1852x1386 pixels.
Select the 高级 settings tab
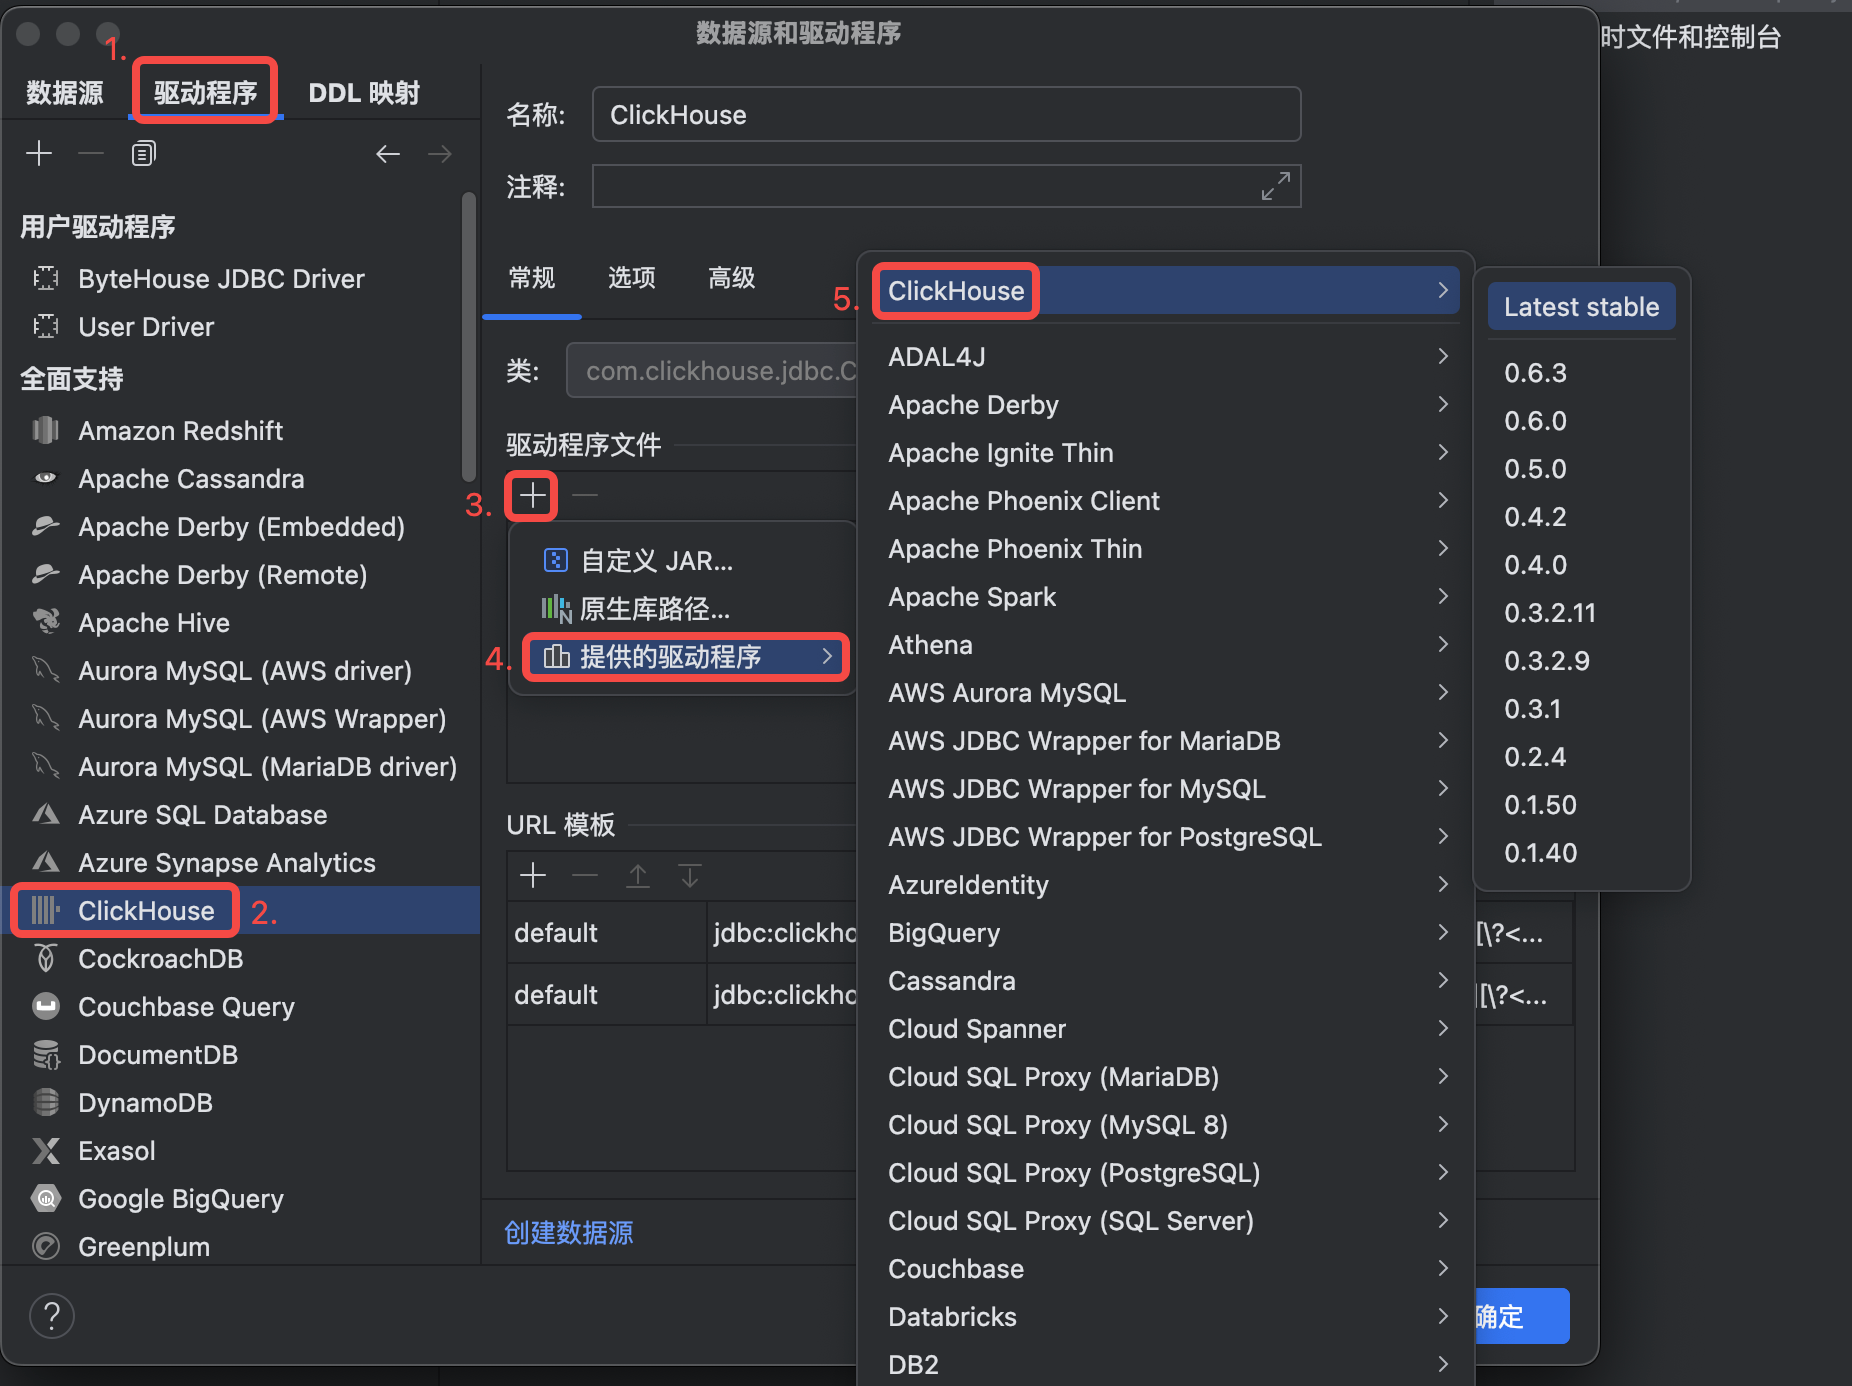pos(732,278)
